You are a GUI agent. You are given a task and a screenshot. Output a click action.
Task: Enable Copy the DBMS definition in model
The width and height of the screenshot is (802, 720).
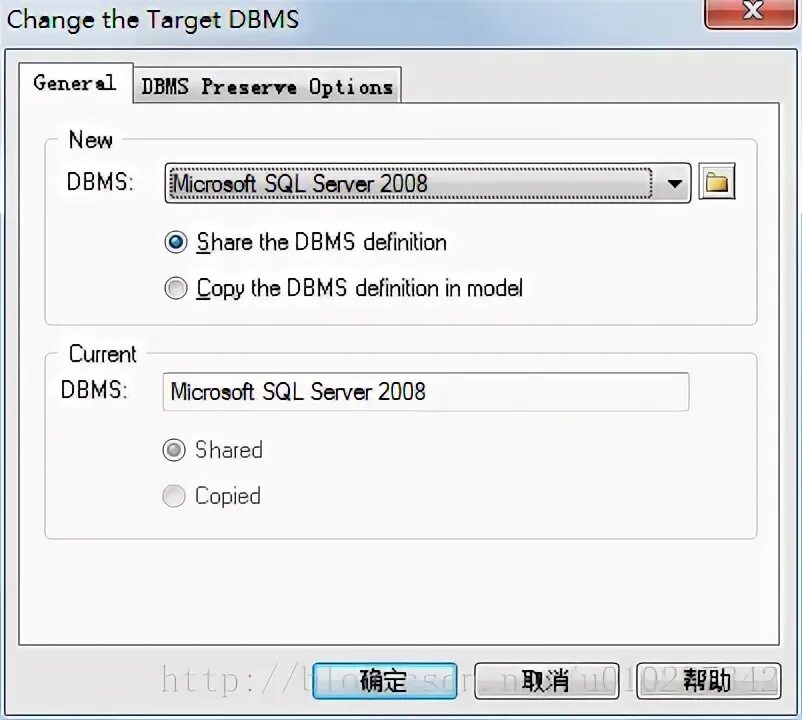pyautogui.click(x=176, y=288)
